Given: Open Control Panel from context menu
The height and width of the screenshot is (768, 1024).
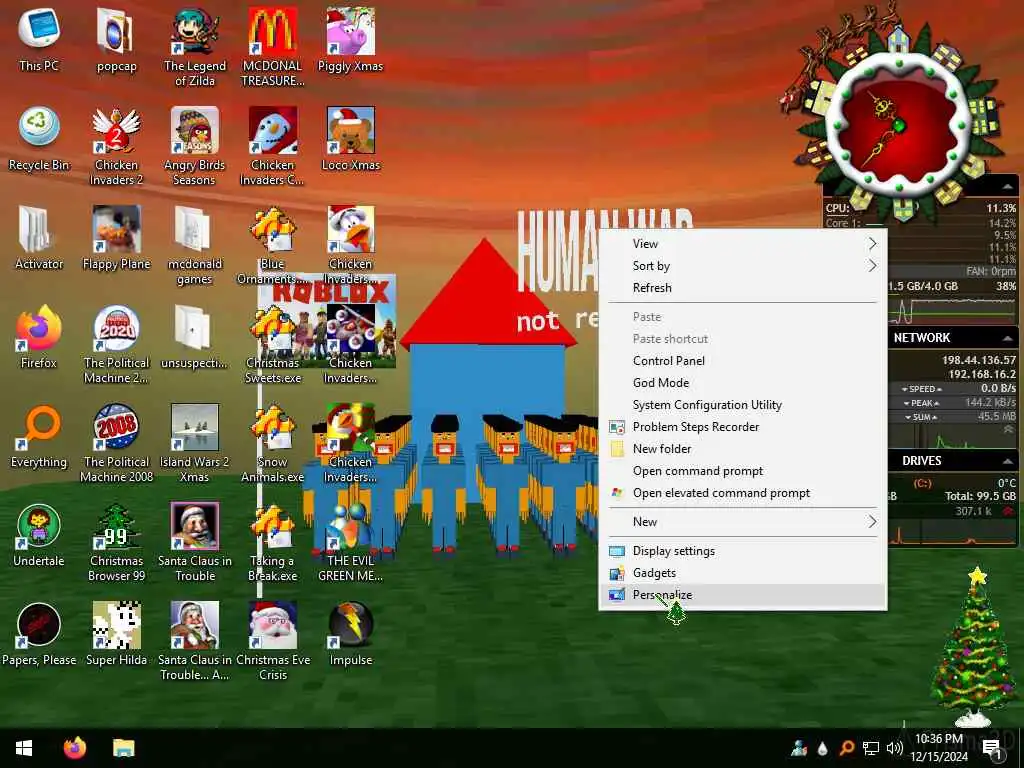Looking at the screenshot, I should [743, 360].
